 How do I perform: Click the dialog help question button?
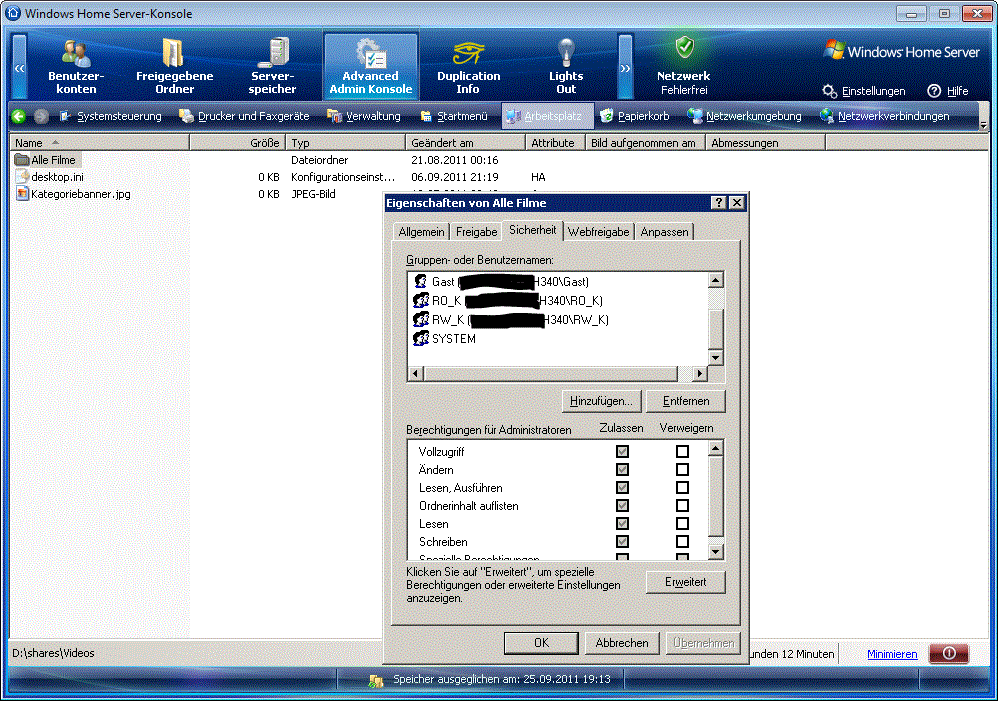[719, 202]
